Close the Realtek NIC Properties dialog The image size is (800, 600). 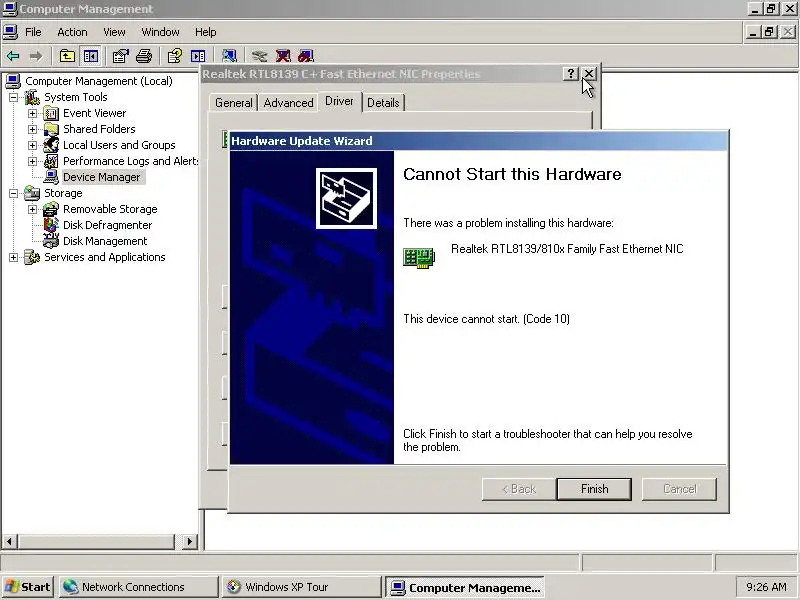[589, 74]
